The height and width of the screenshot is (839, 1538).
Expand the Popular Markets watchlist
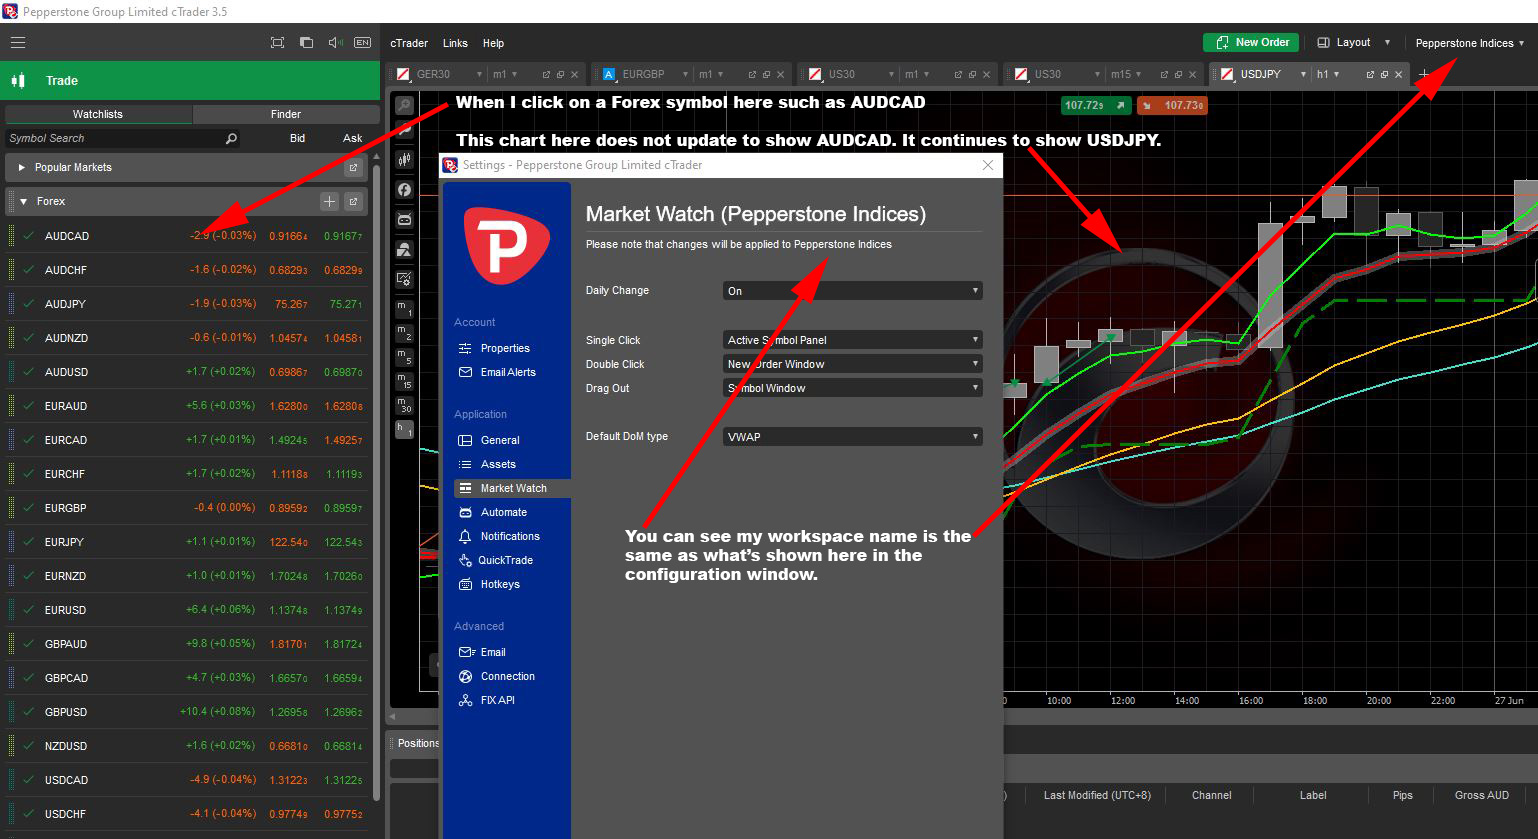click(22, 168)
